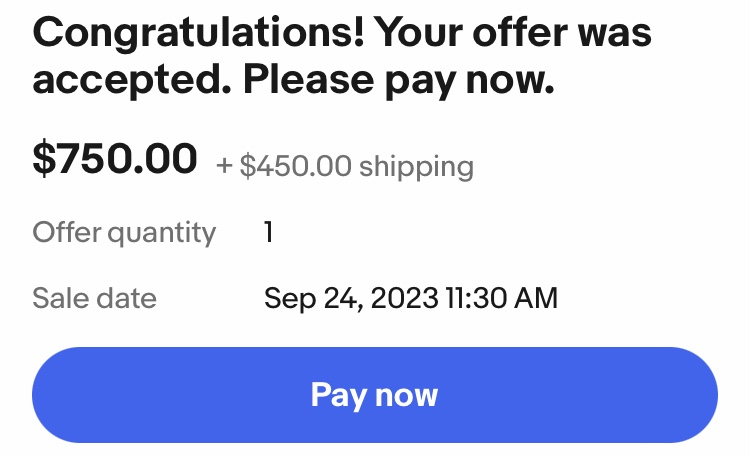Viewport: 750px width, 456px height.
Task: Click the 'Sale date' label
Action: click(94, 298)
